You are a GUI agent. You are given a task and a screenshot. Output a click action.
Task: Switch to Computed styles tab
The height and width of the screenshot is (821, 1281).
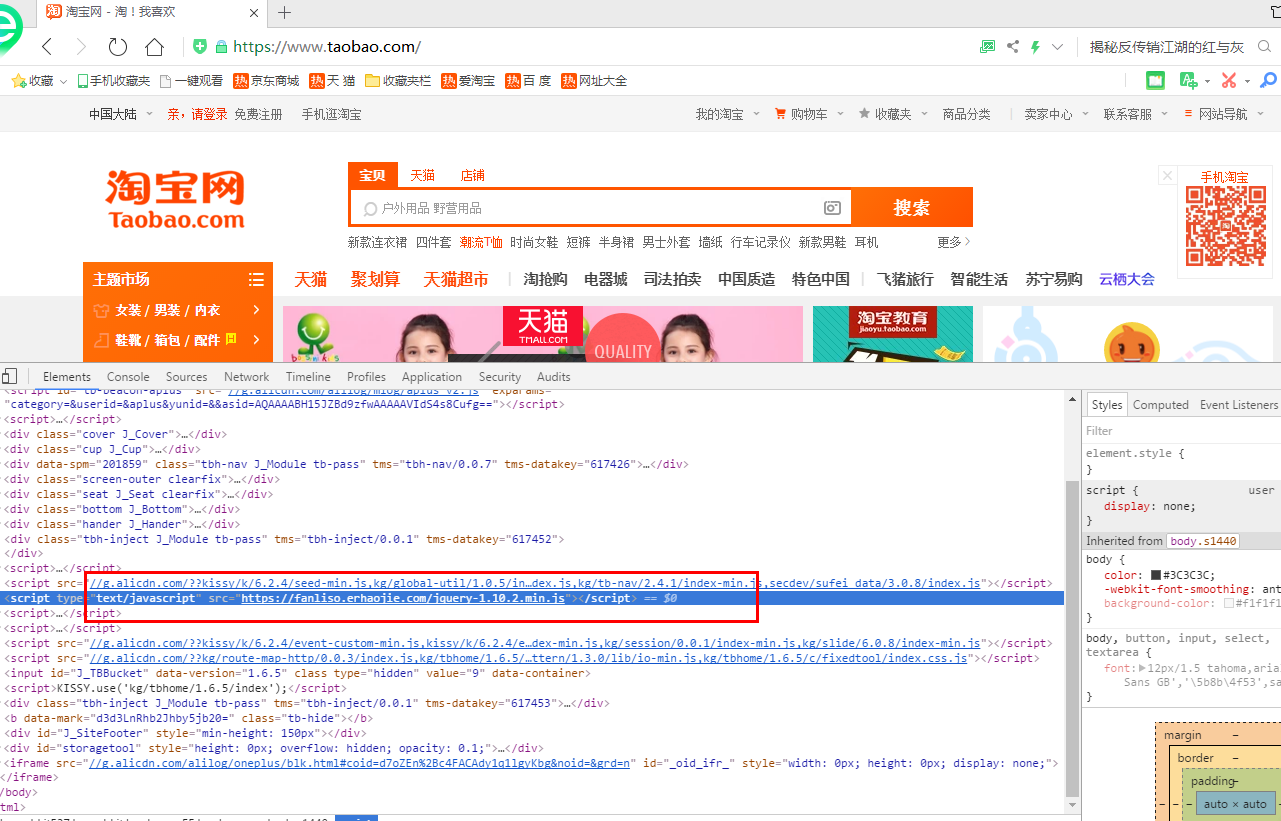coord(1160,405)
